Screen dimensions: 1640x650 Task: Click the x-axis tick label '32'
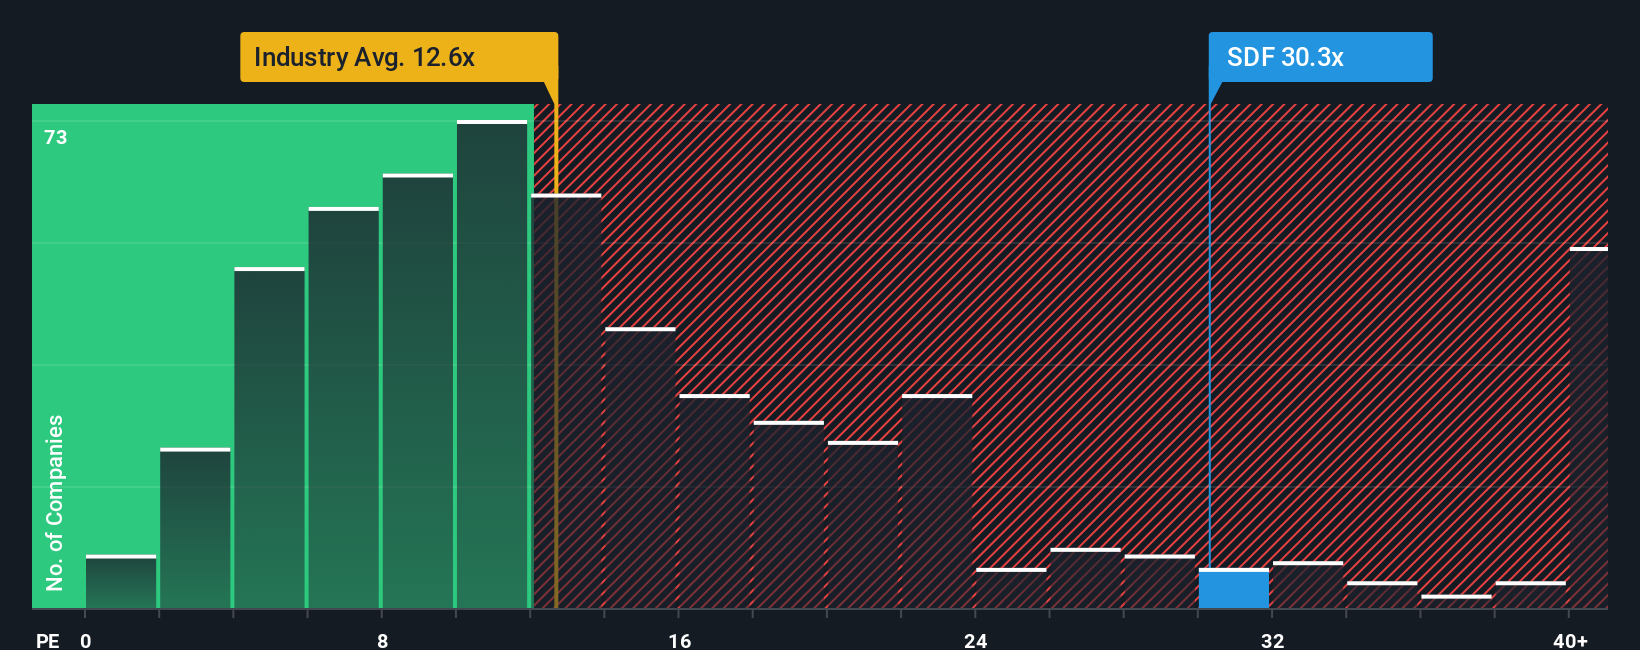tap(1272, 640)
